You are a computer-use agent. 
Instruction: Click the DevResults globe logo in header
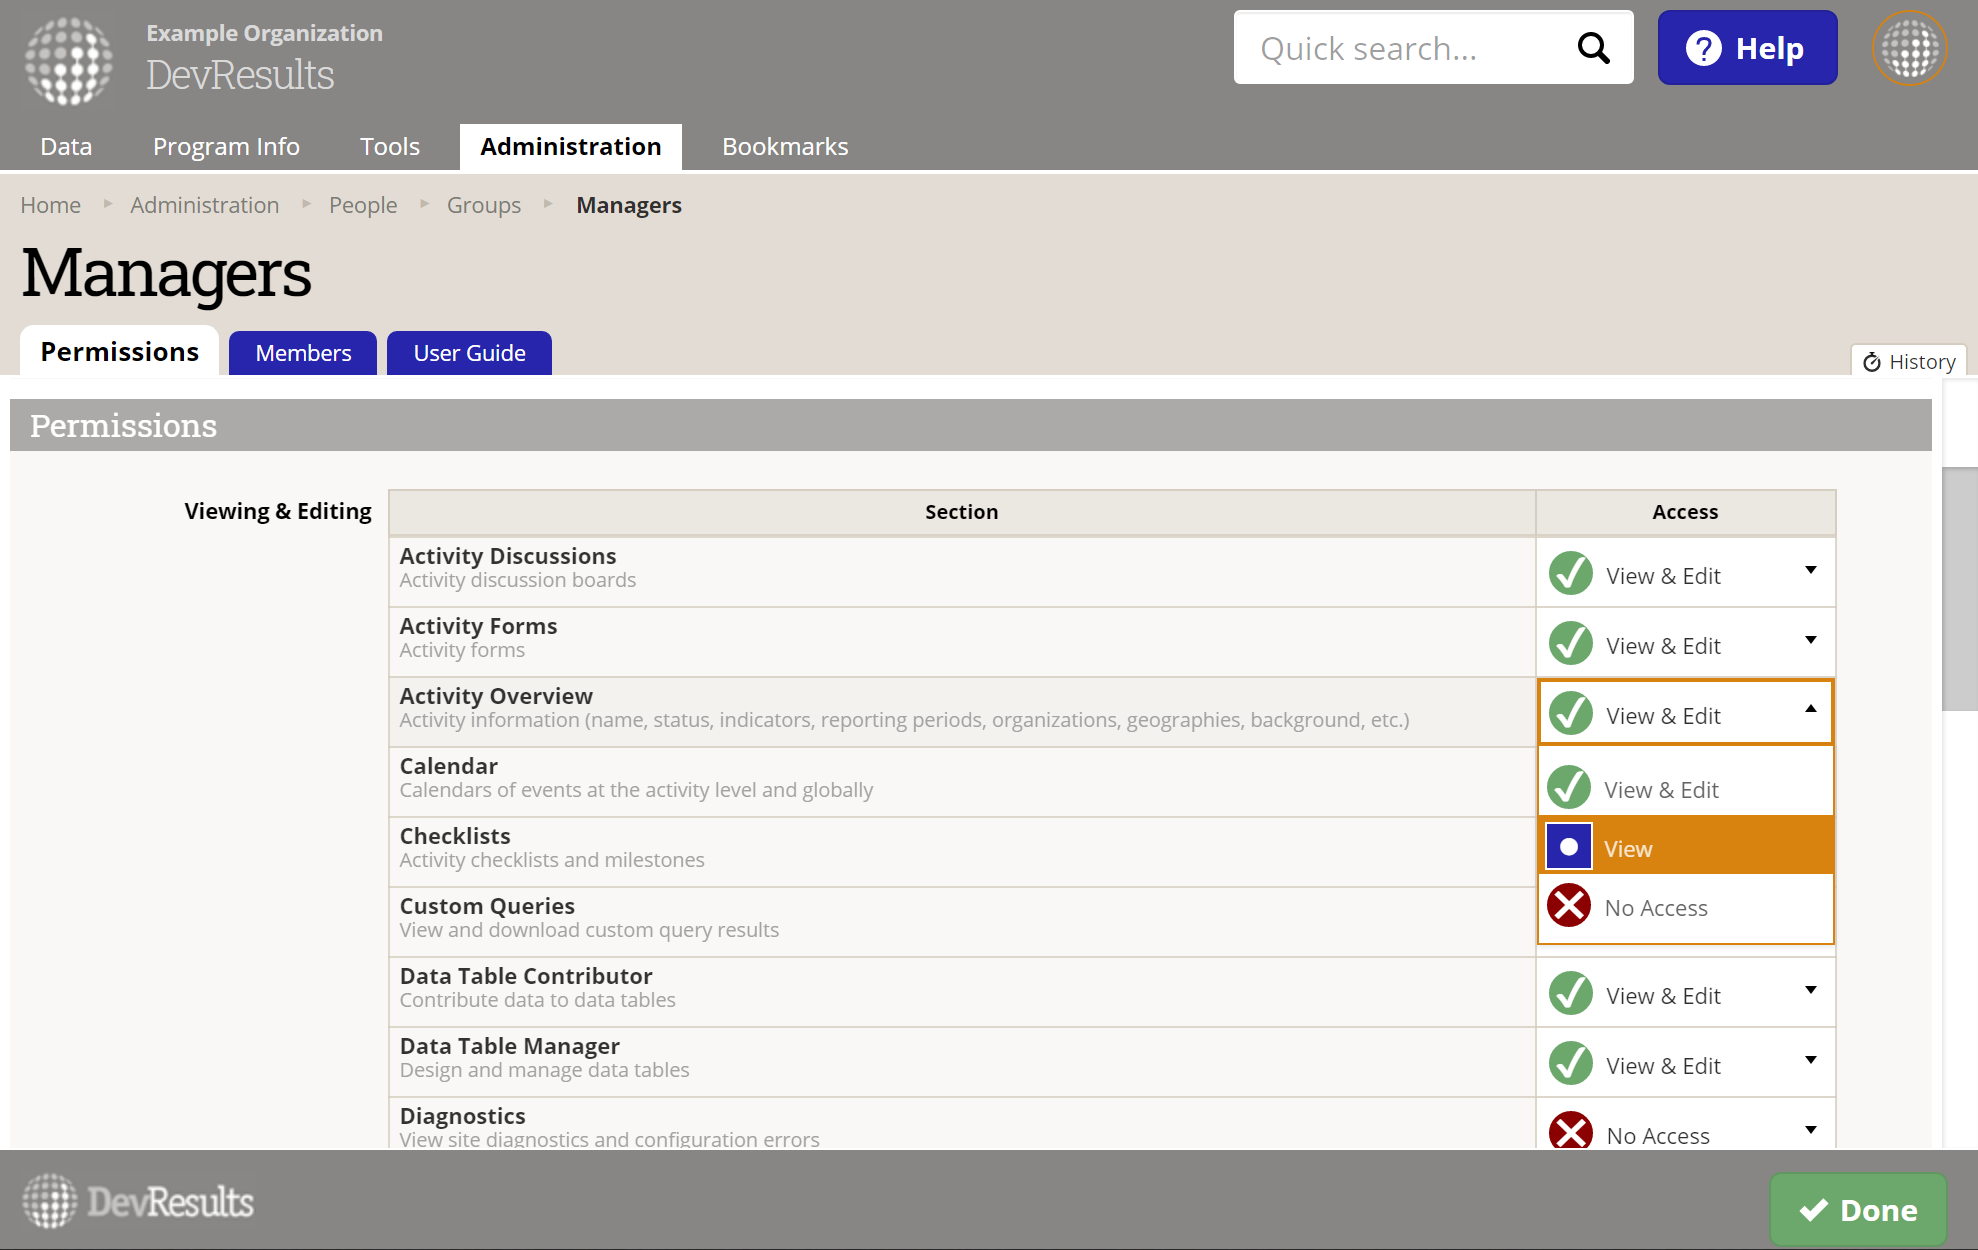point(68,60)
